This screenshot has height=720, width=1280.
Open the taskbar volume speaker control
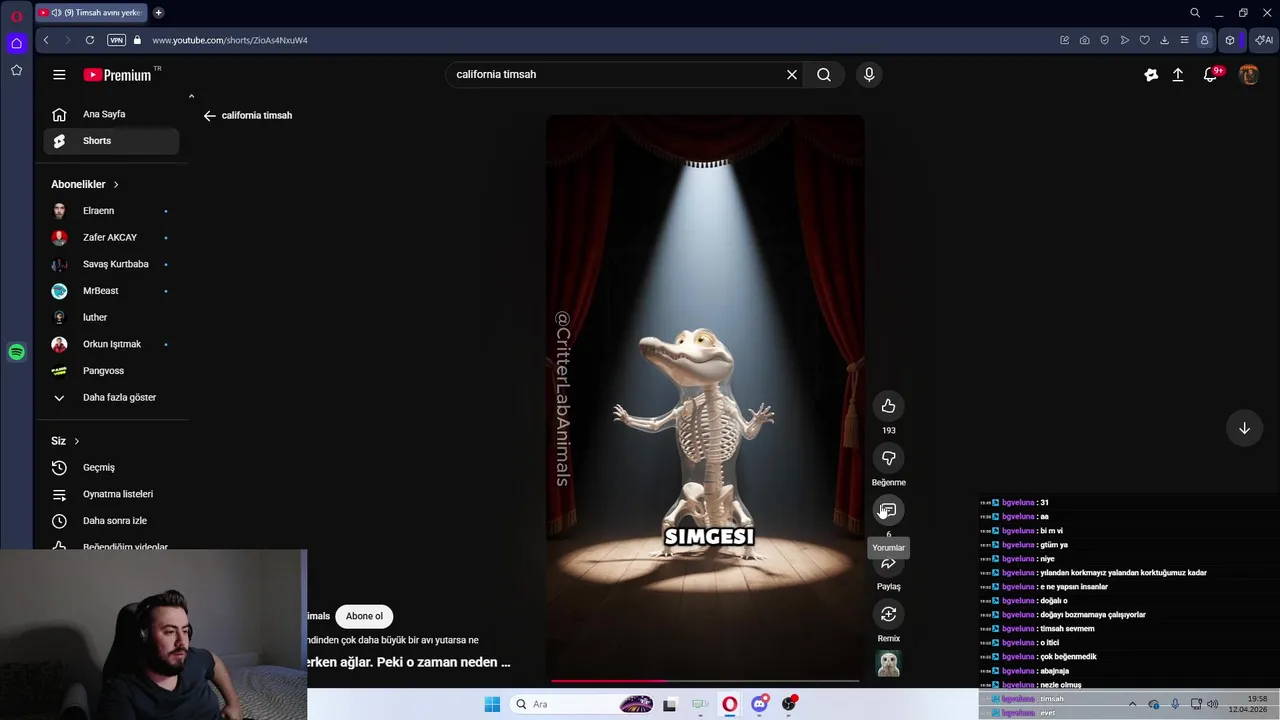click(1212, 704)
